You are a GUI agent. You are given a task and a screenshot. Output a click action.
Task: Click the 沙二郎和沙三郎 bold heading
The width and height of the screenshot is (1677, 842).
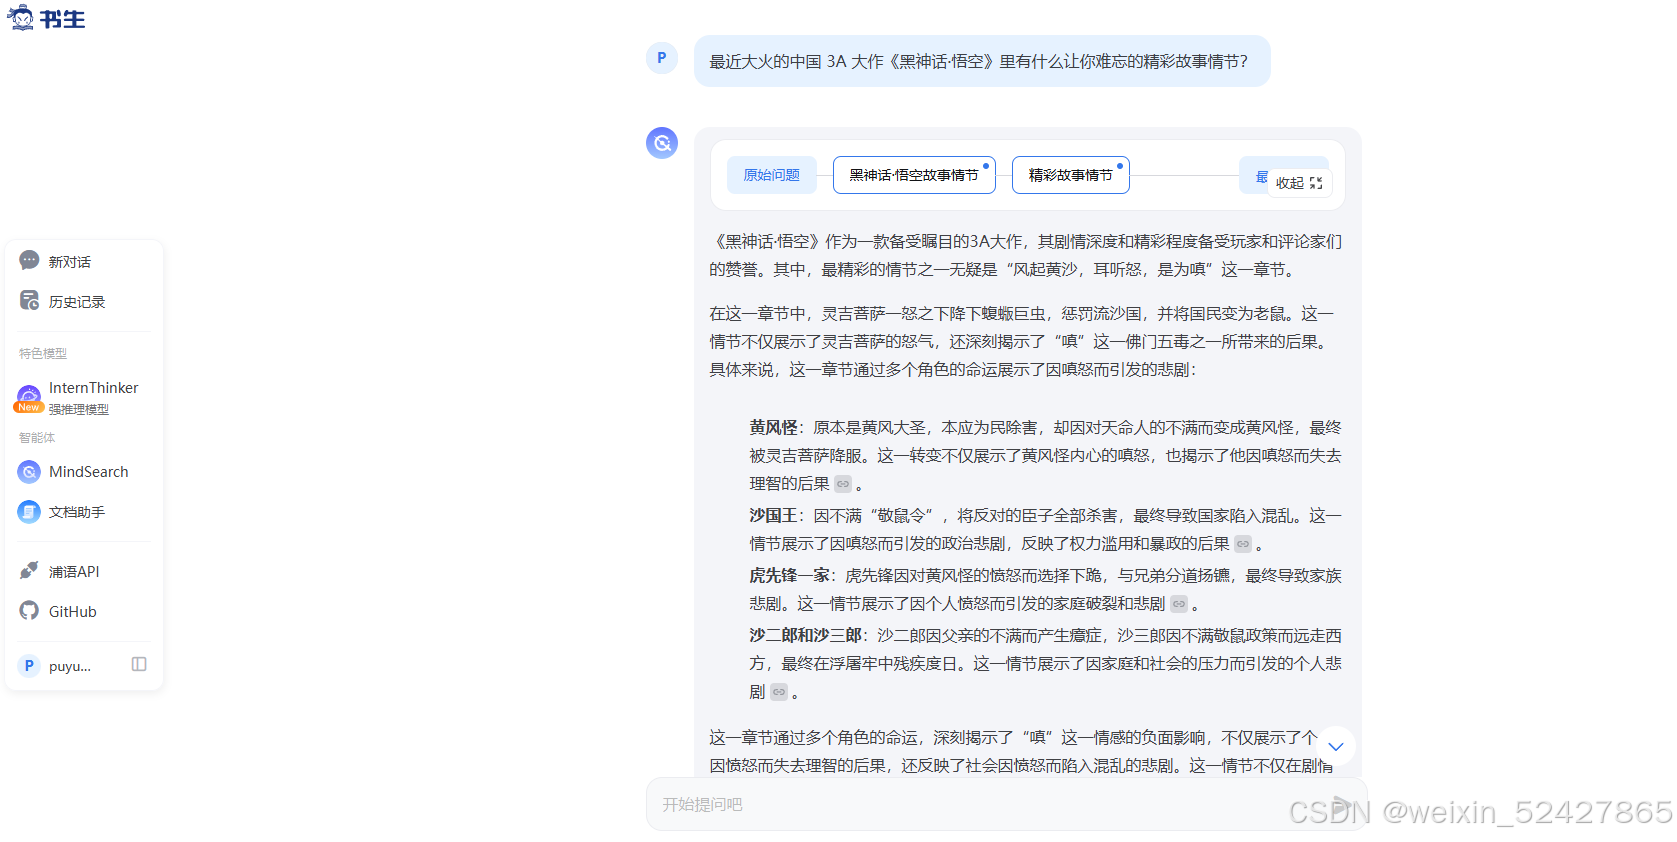pos(805,636)
